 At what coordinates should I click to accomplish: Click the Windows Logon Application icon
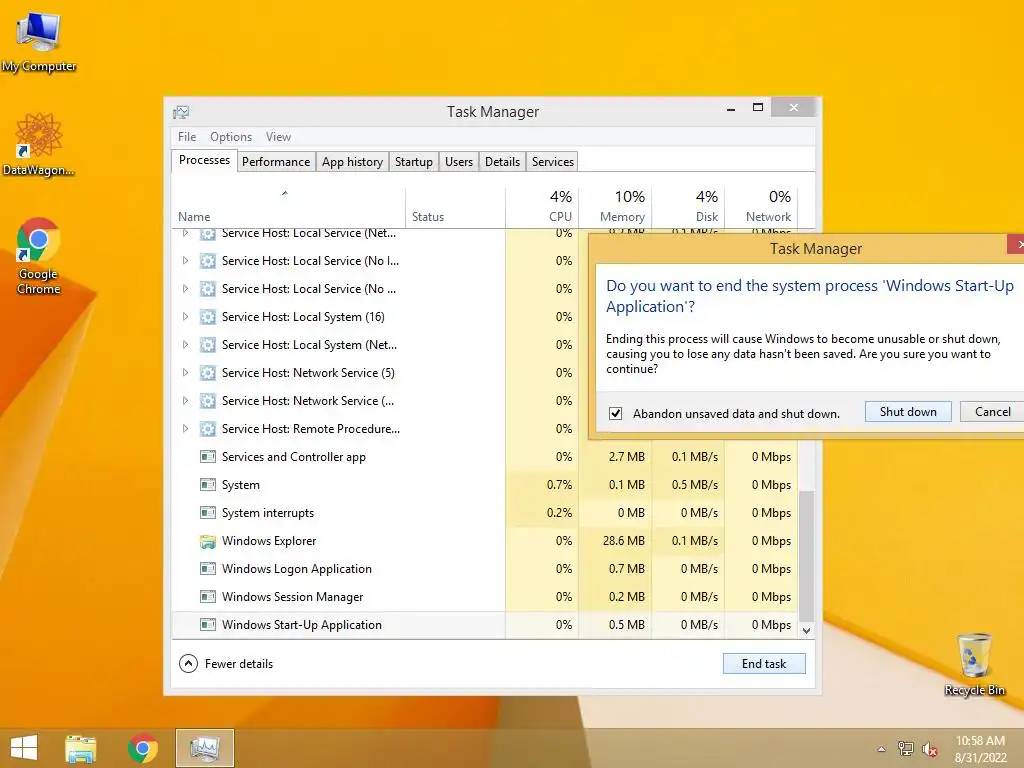coord(208,569)
